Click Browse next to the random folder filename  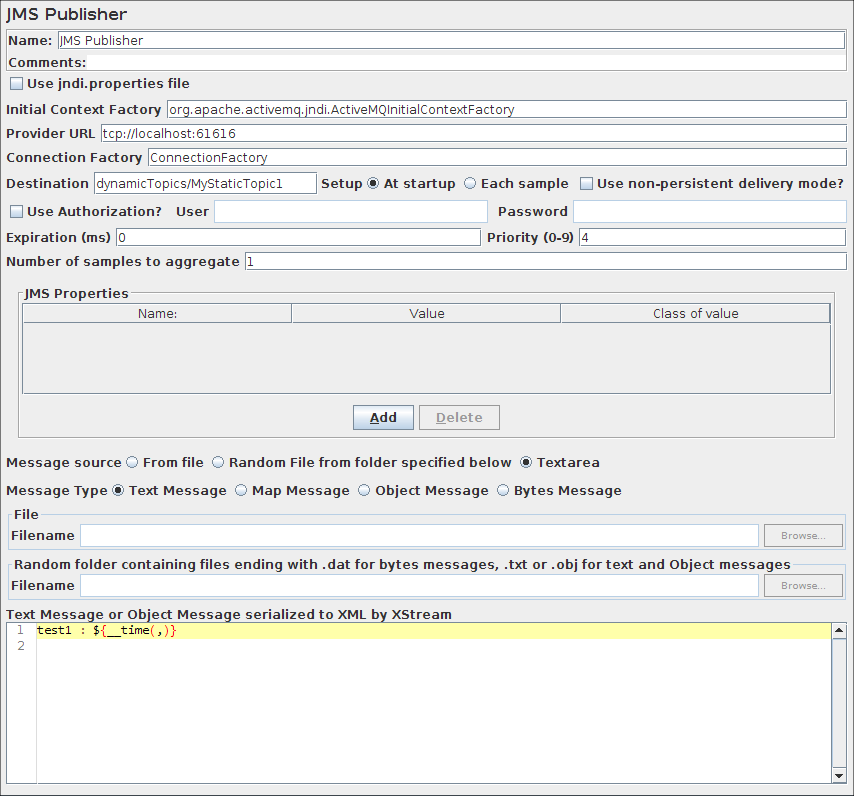click(803, 585)
